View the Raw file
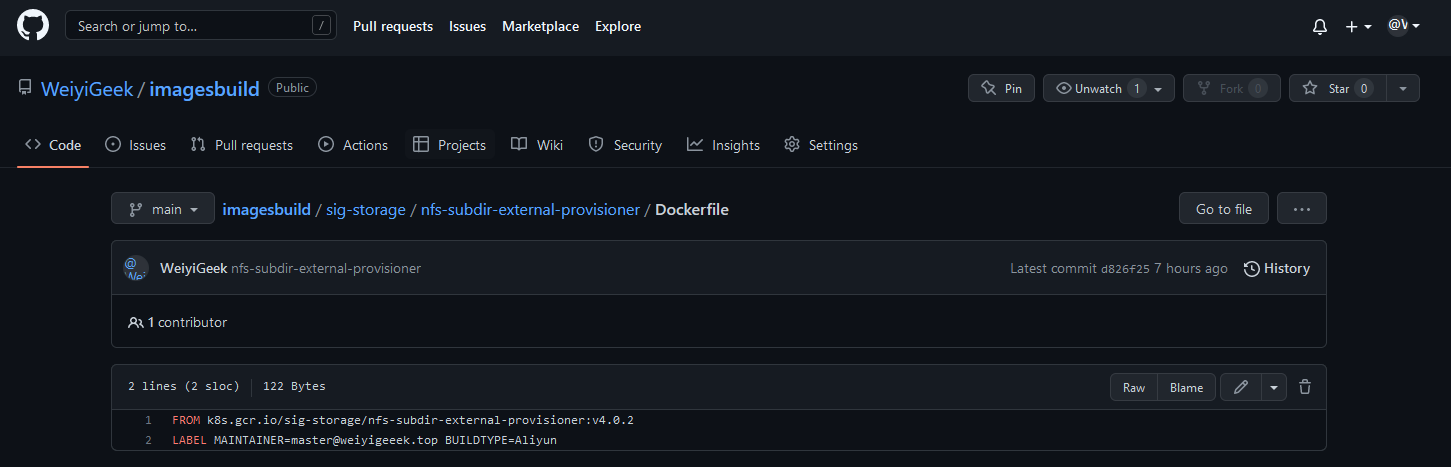This screenshot has height=467, width=1451. point(1134,387)
